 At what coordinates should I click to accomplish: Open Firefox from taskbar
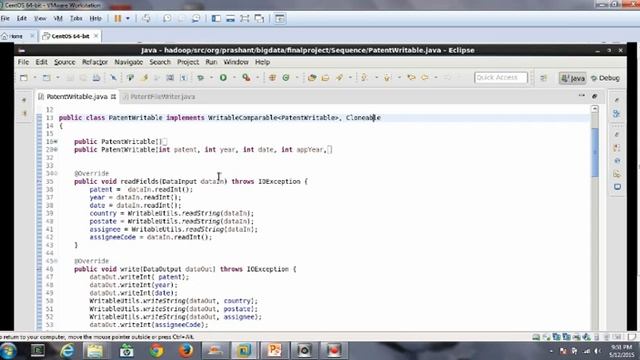pos(186,351)
